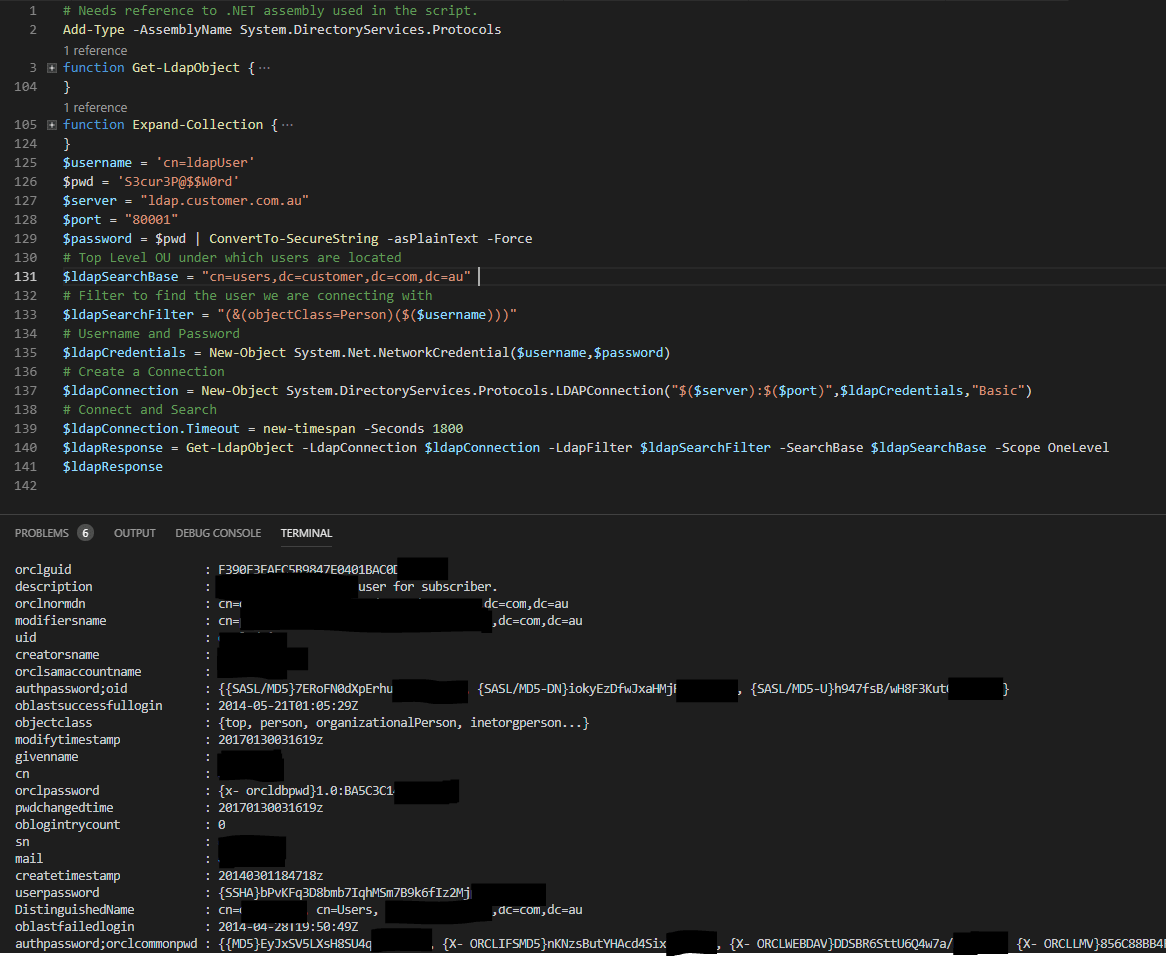Viewport: 1166px width, 956px height.
Task: Expand the folded Get-LdapObject function on line 3
Action: (50, 67)
